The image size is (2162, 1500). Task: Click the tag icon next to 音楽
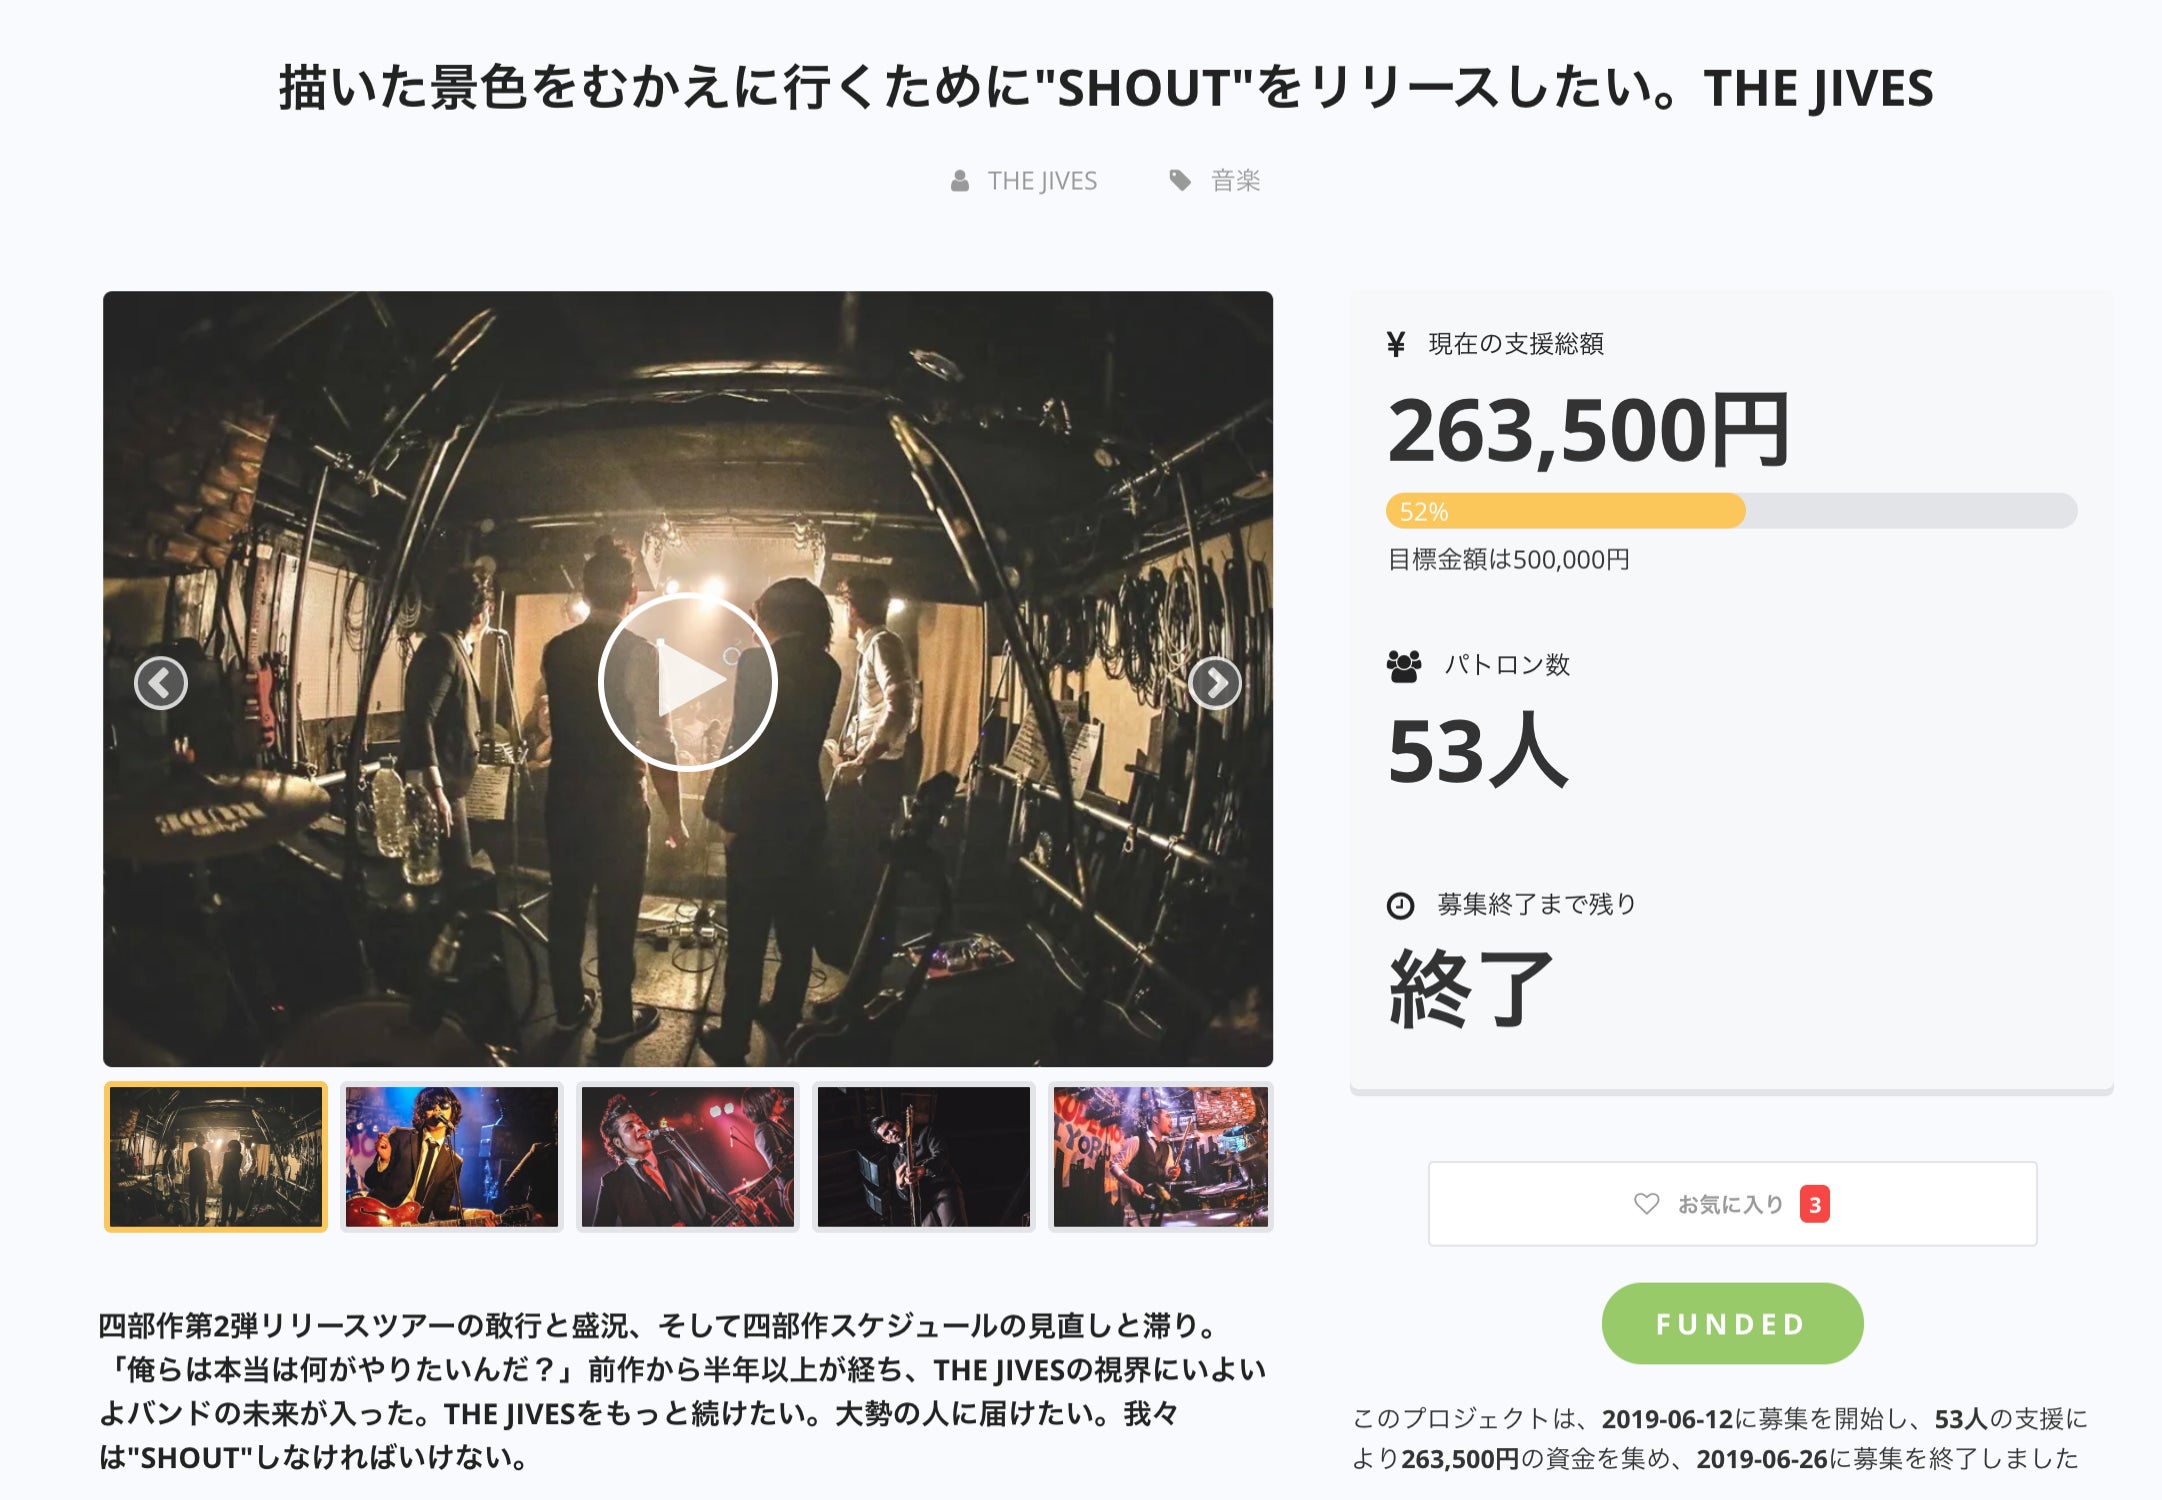coord(1180,180)
